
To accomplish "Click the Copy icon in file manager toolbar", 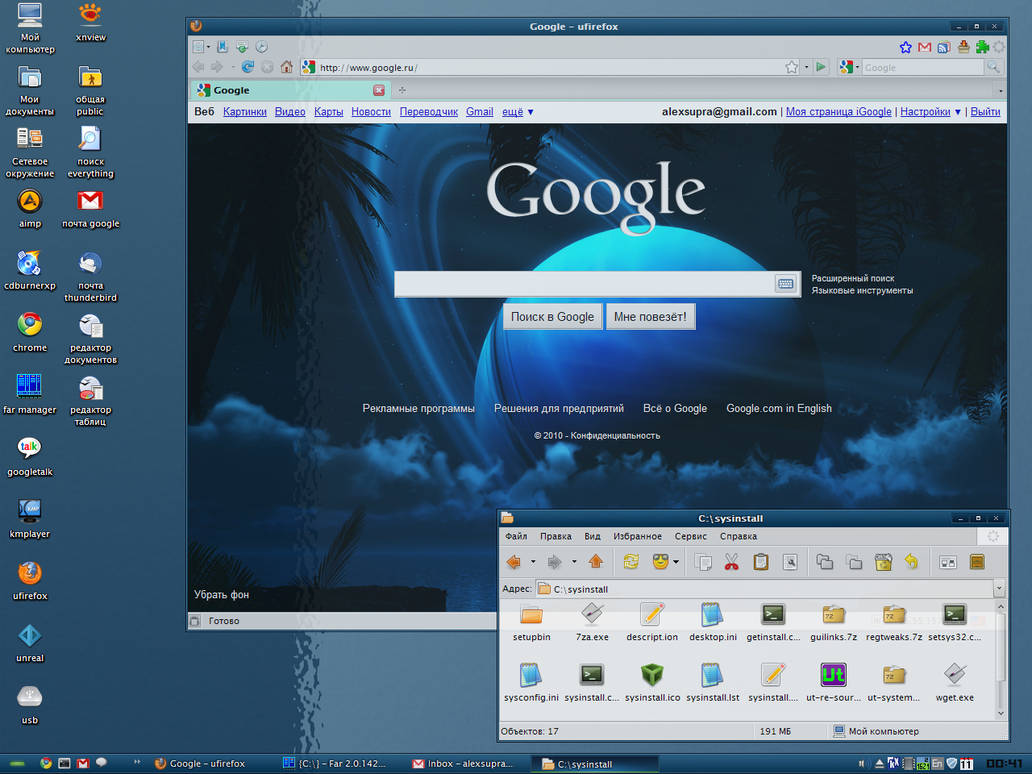I will tap(703, 562).
